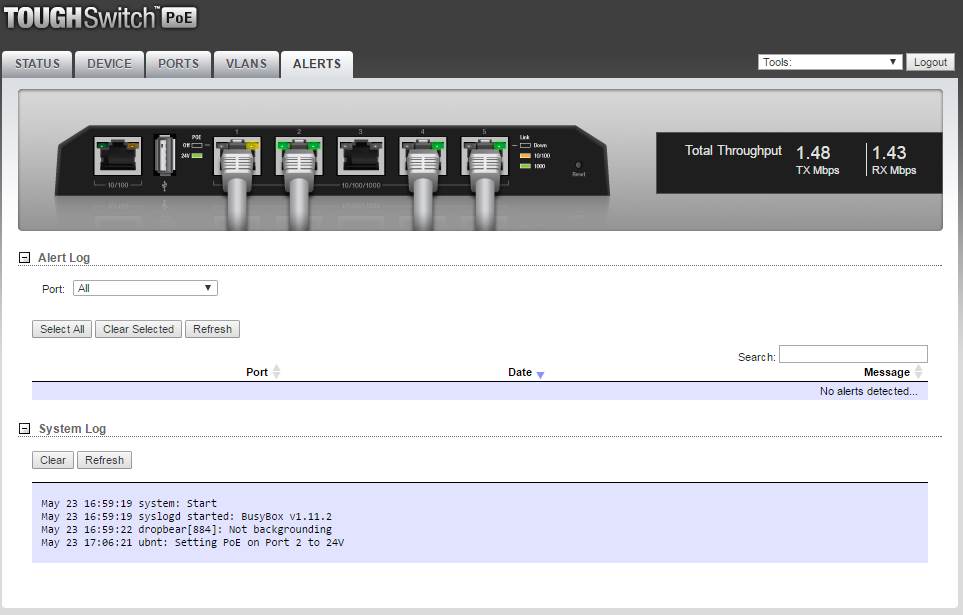Click port 5 on the switch image
Viewport: 963px width, 615px height.
[x=484, y=156]
